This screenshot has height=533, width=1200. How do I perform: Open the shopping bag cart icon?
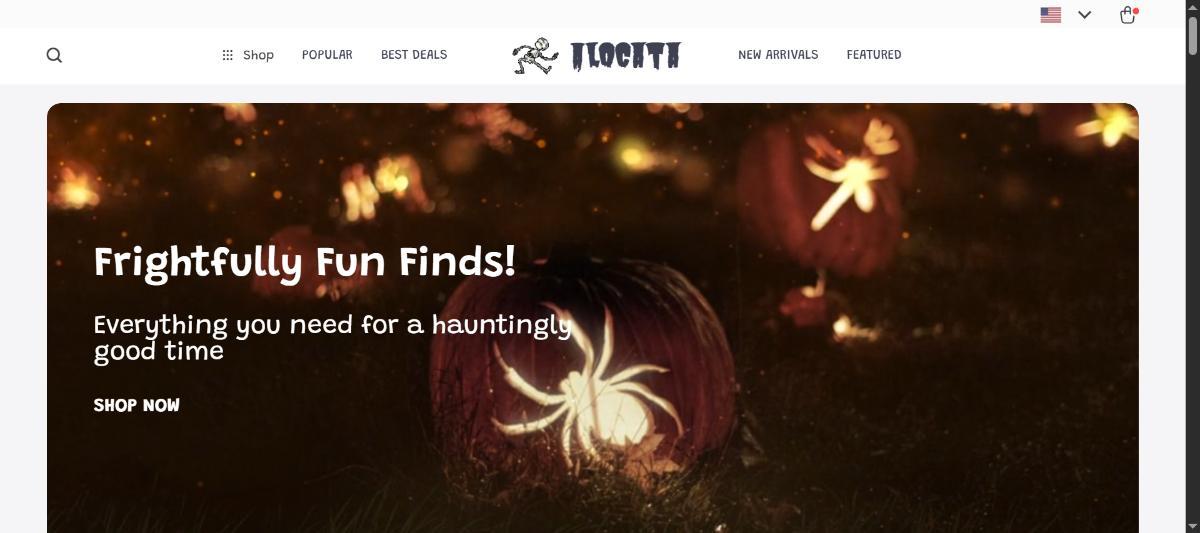coord(1128,15)
